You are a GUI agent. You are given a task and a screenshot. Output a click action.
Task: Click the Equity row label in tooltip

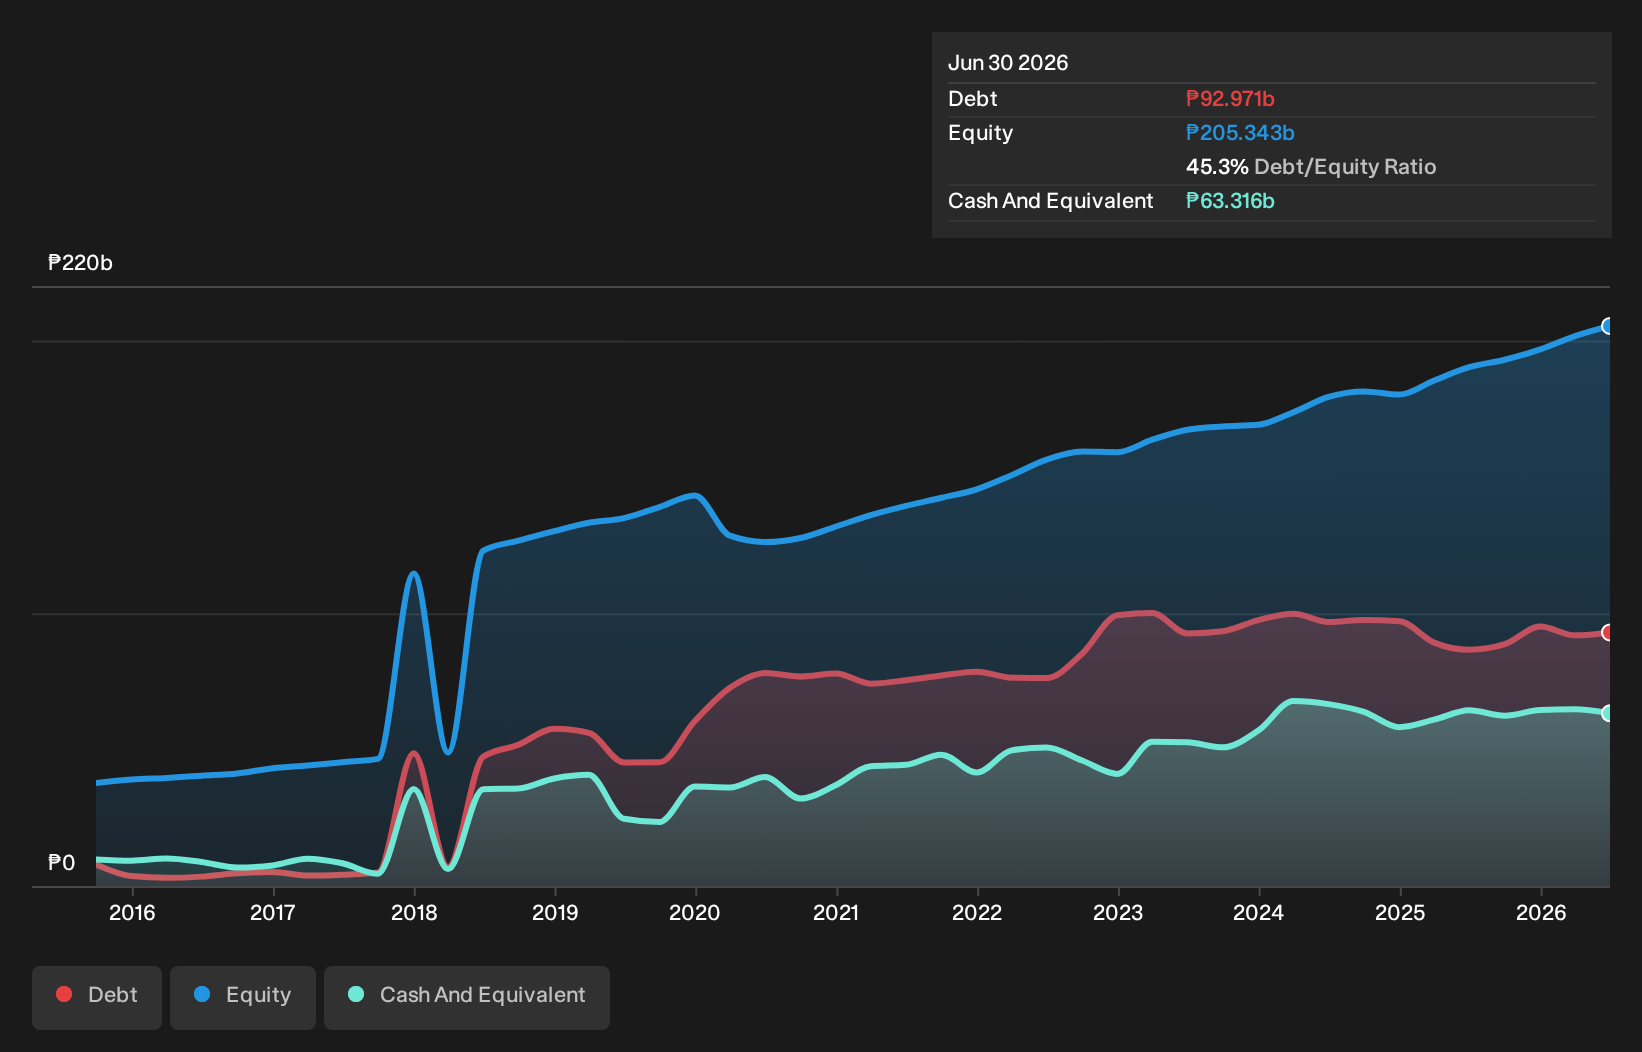tap(980, 133)
